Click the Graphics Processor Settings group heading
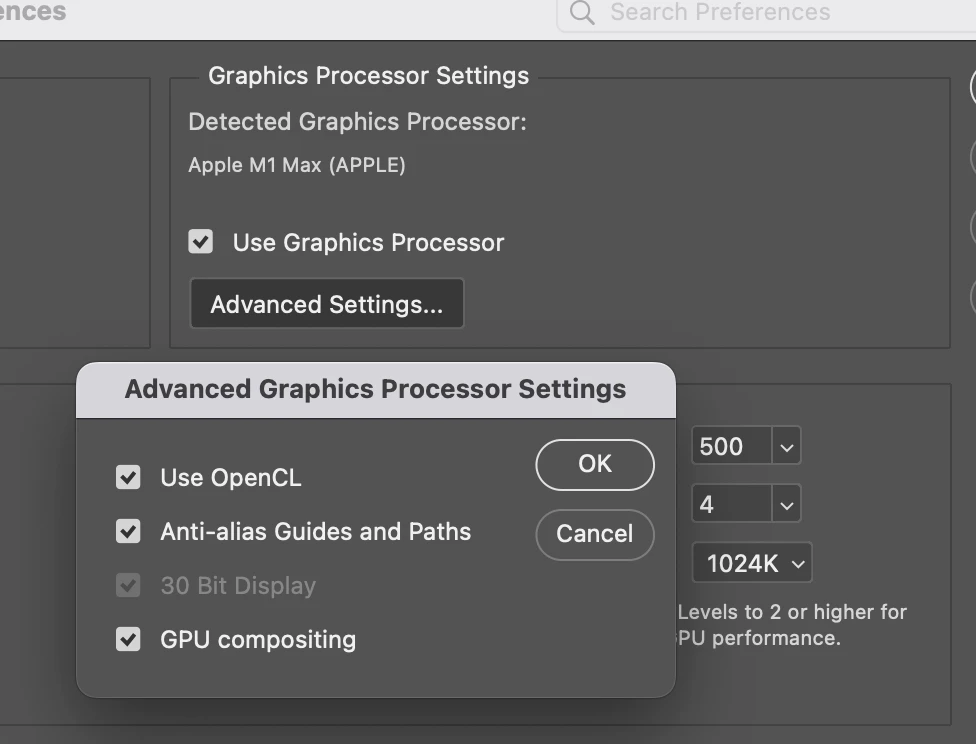976x744 pixels. (x=368, y=76)
